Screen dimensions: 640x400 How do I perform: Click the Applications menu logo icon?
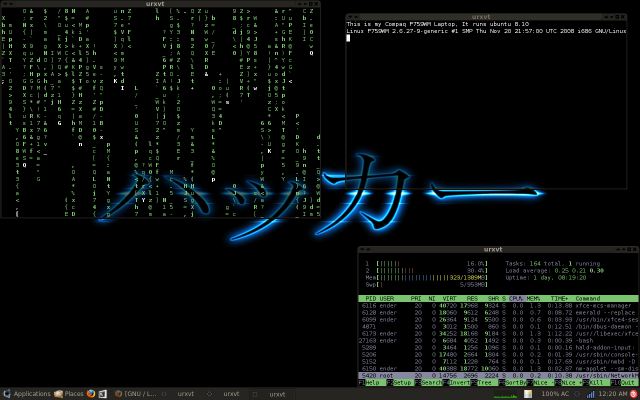(7, 394)
